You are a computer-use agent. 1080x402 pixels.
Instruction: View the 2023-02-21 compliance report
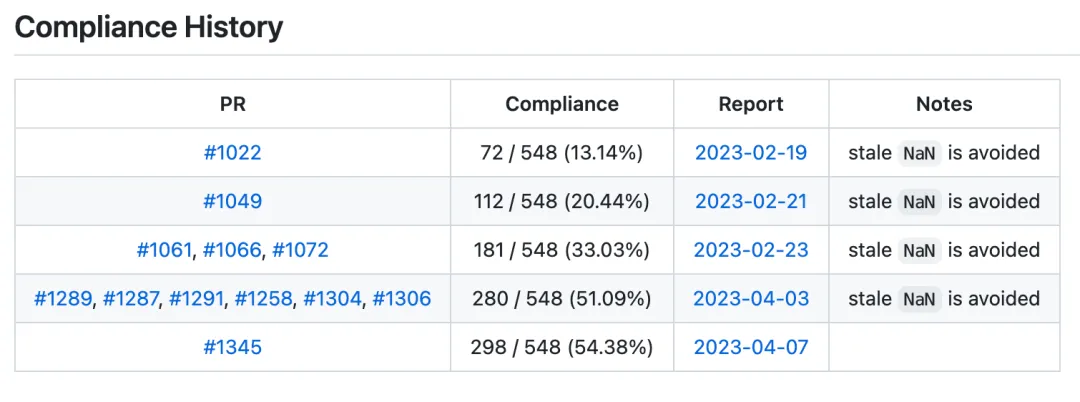tap(751, 202)
